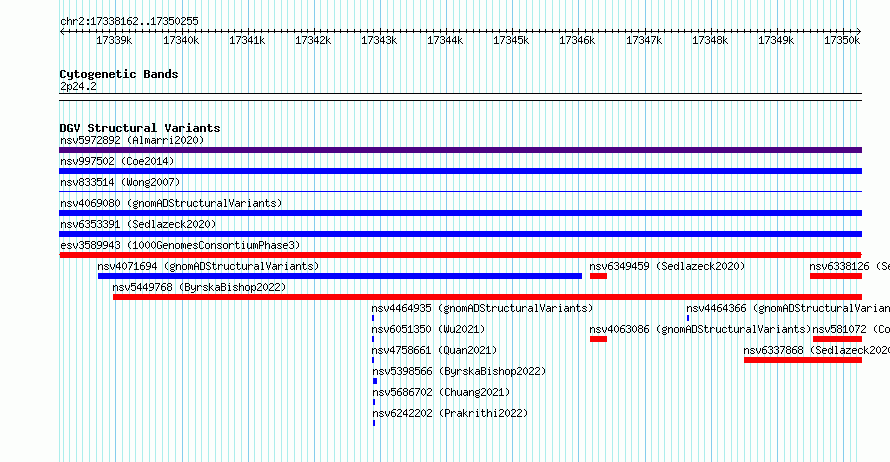Click nsv4071694 (gnomADStructuralVariants) label
The height and width of the screenshot is (462, 890).
tap(208, 266)
